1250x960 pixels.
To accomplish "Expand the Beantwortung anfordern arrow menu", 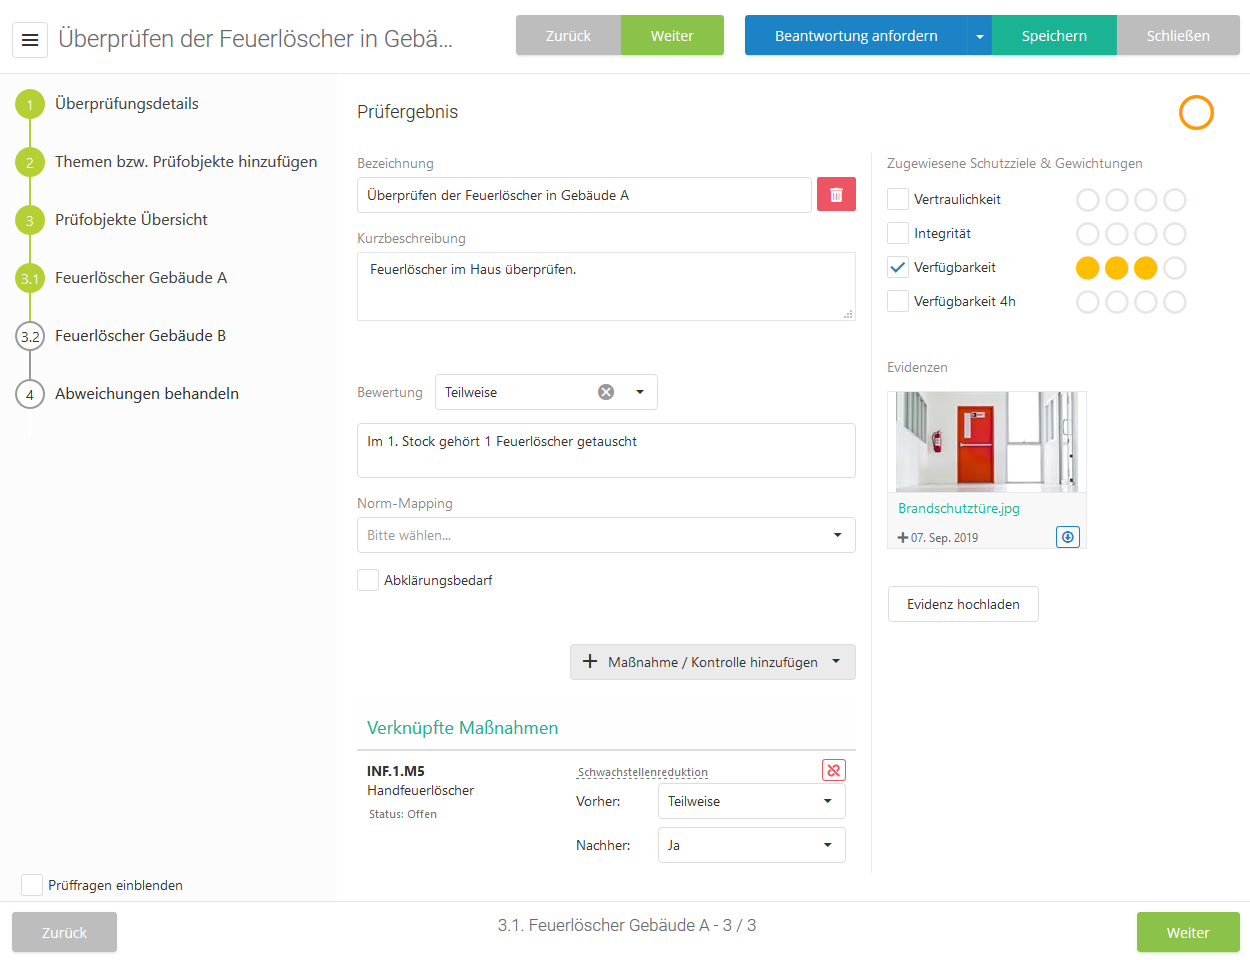I will pyautogui.click(x=979, y=36).
